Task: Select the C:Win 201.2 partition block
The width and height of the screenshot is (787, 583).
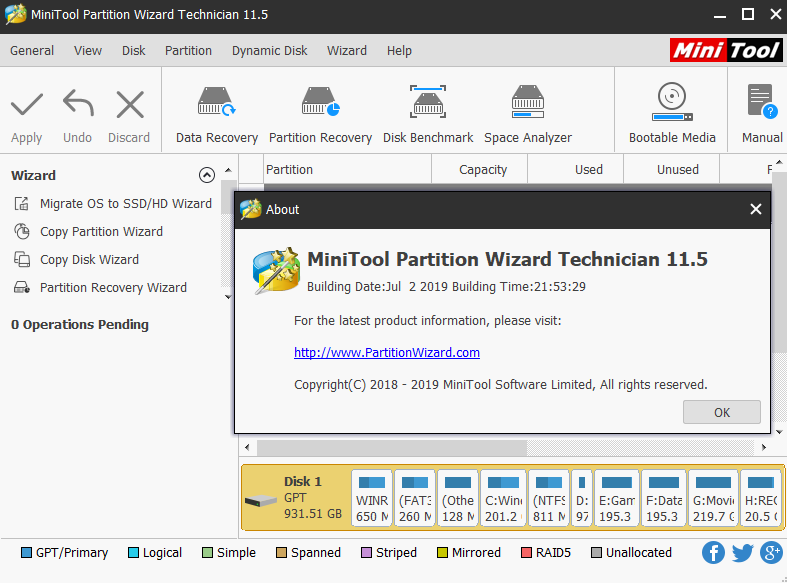Action: pyautogui.click(x=503, y=498)
